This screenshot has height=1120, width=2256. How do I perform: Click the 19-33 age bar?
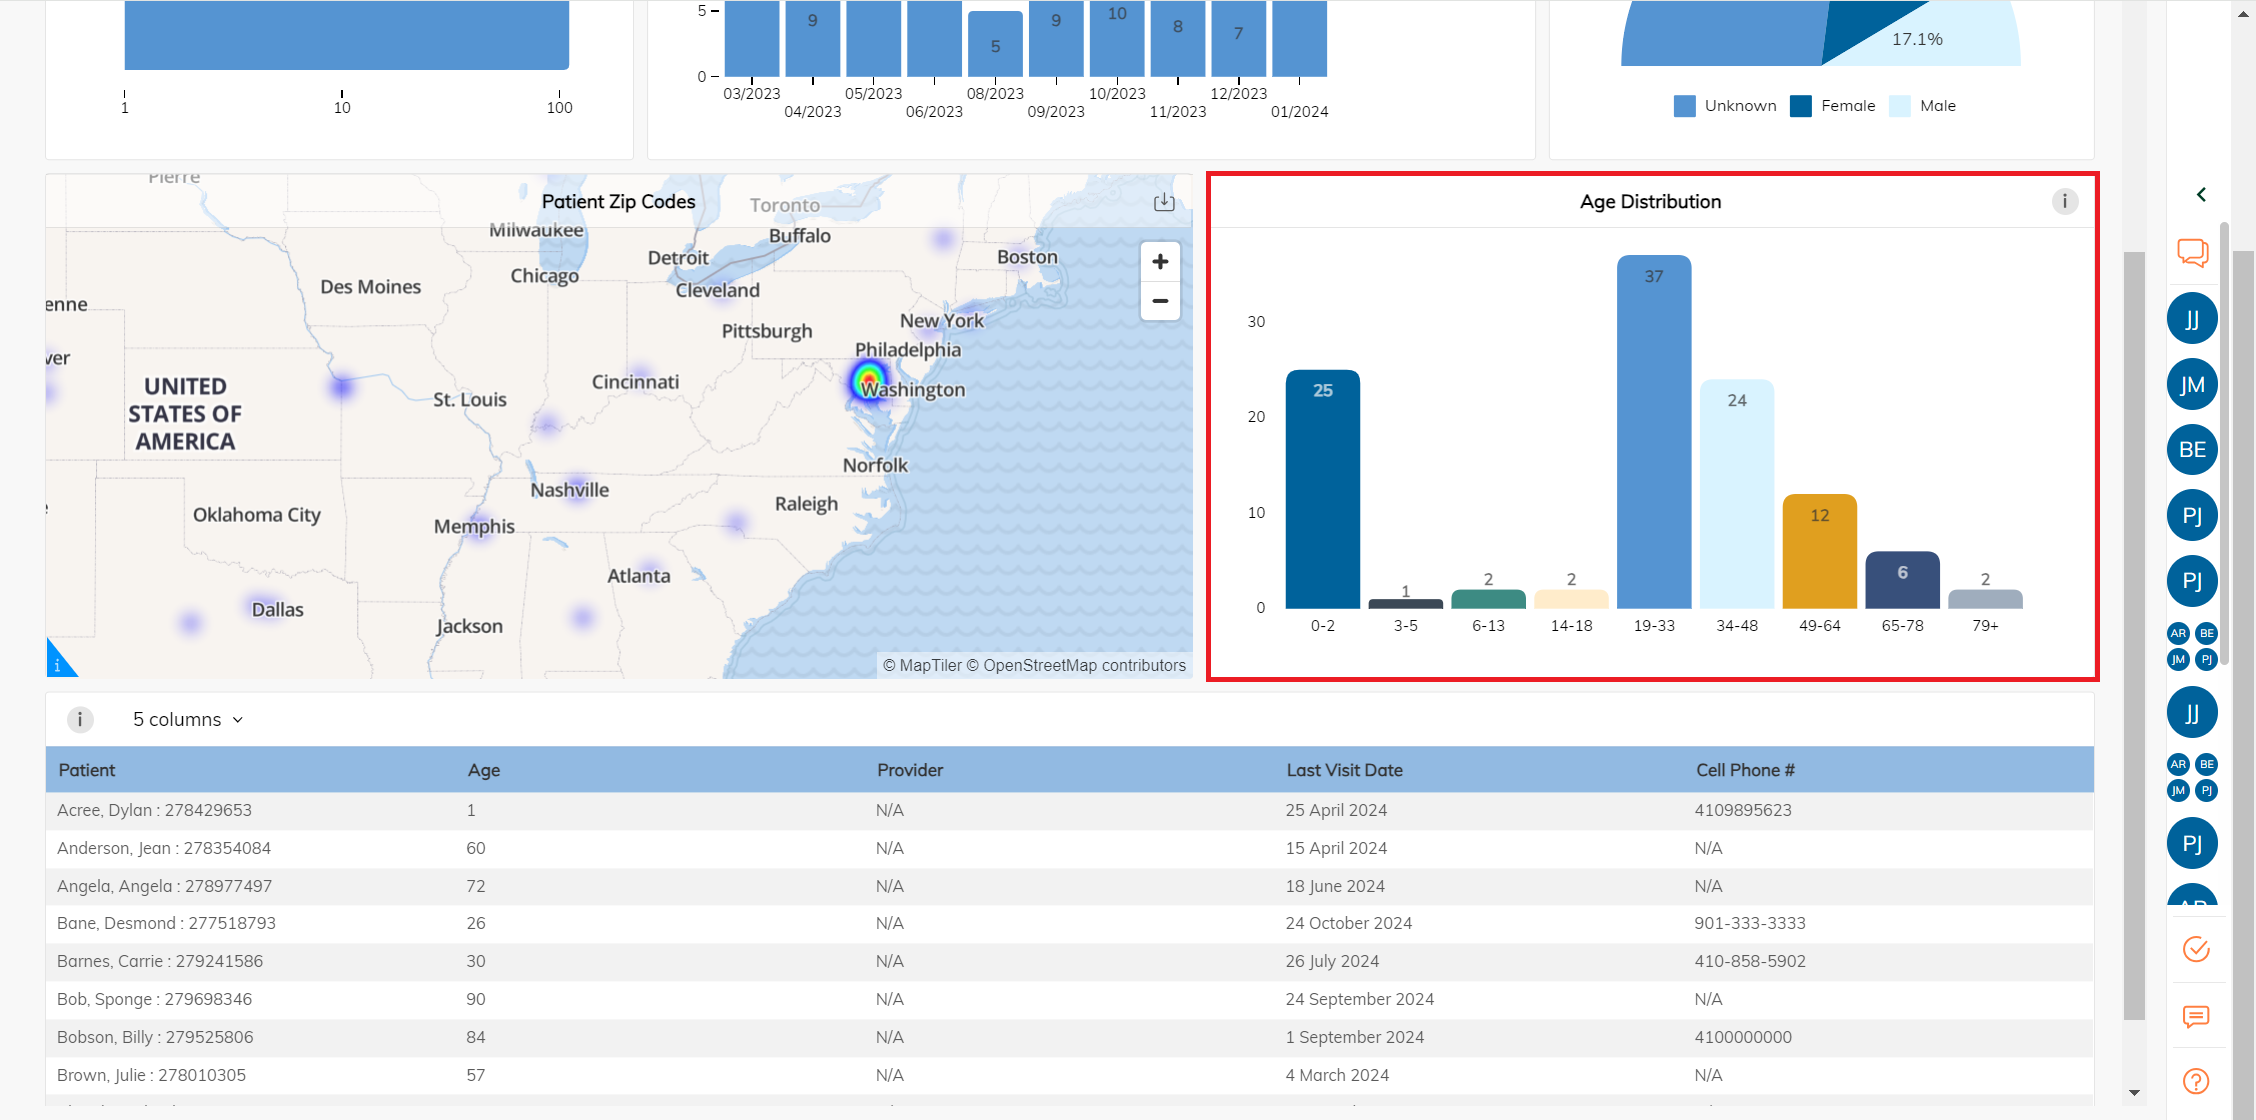pyautogui.click(x=1654, y=432)
